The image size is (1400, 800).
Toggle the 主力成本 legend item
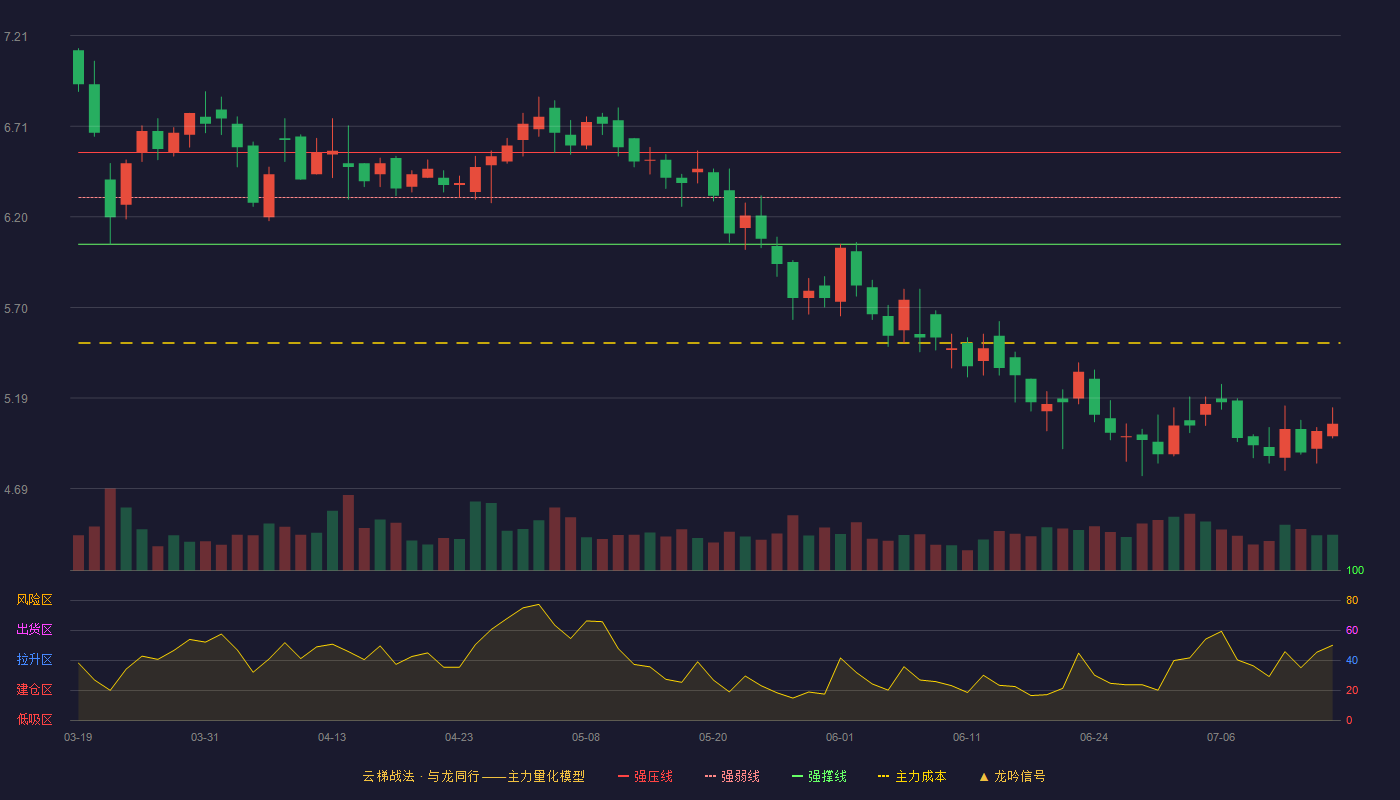click(912, 776)
